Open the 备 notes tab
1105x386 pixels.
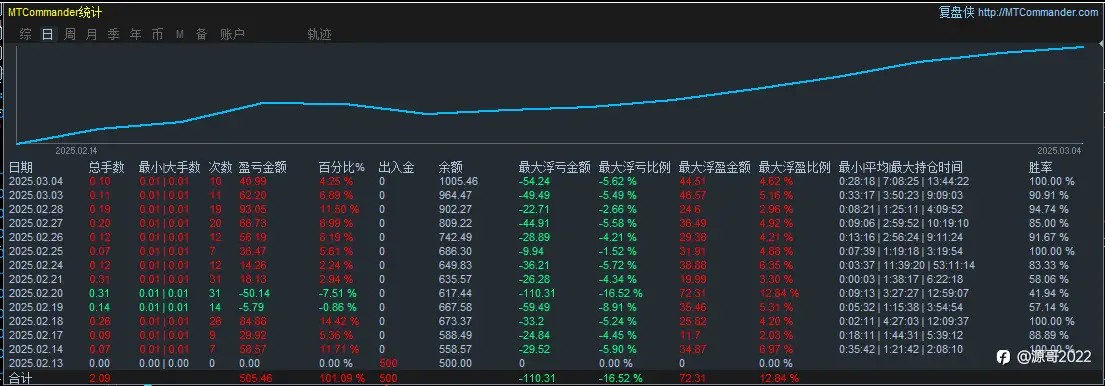point(202,34)
